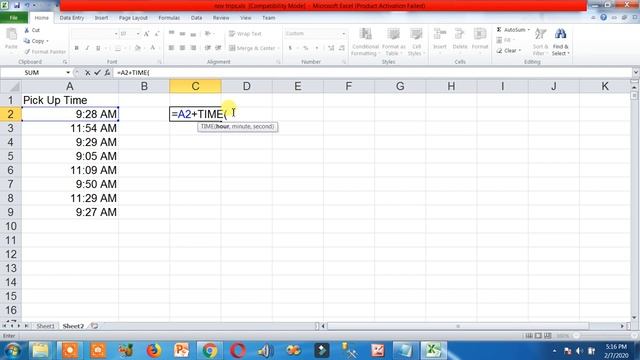
Task: Click the Insert Function fx icon
Action: 107,73
